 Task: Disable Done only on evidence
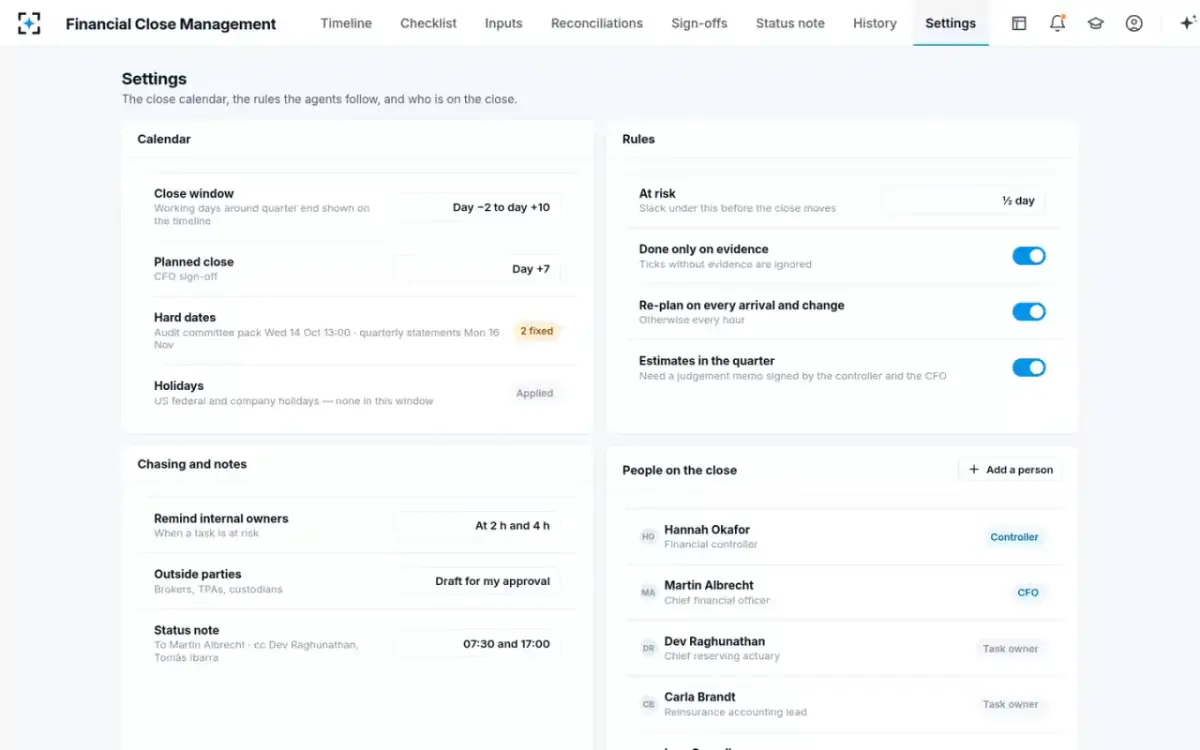pos(1028,256)
